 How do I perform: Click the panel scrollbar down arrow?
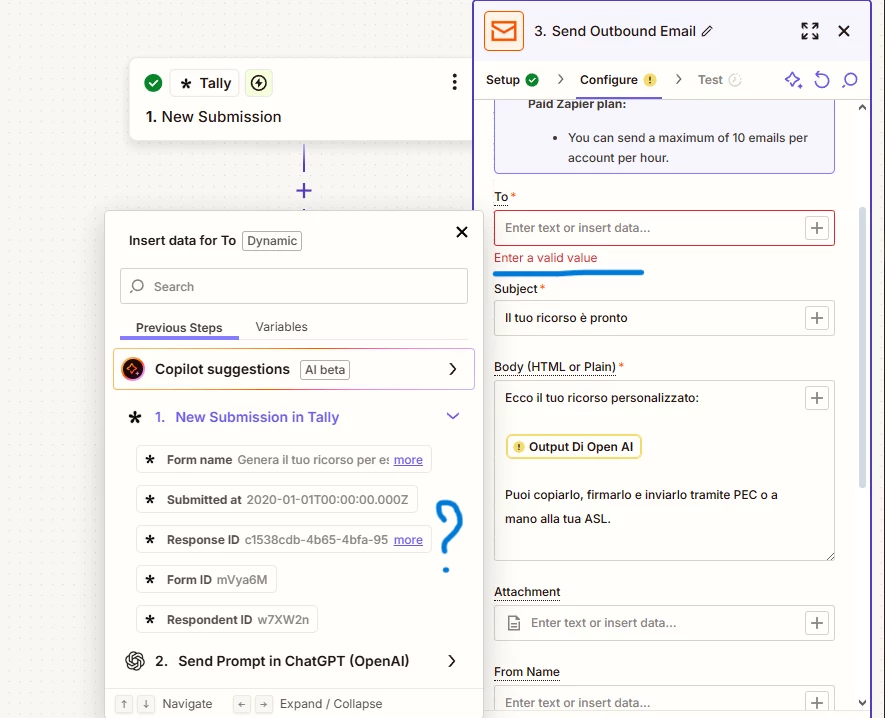862,703
